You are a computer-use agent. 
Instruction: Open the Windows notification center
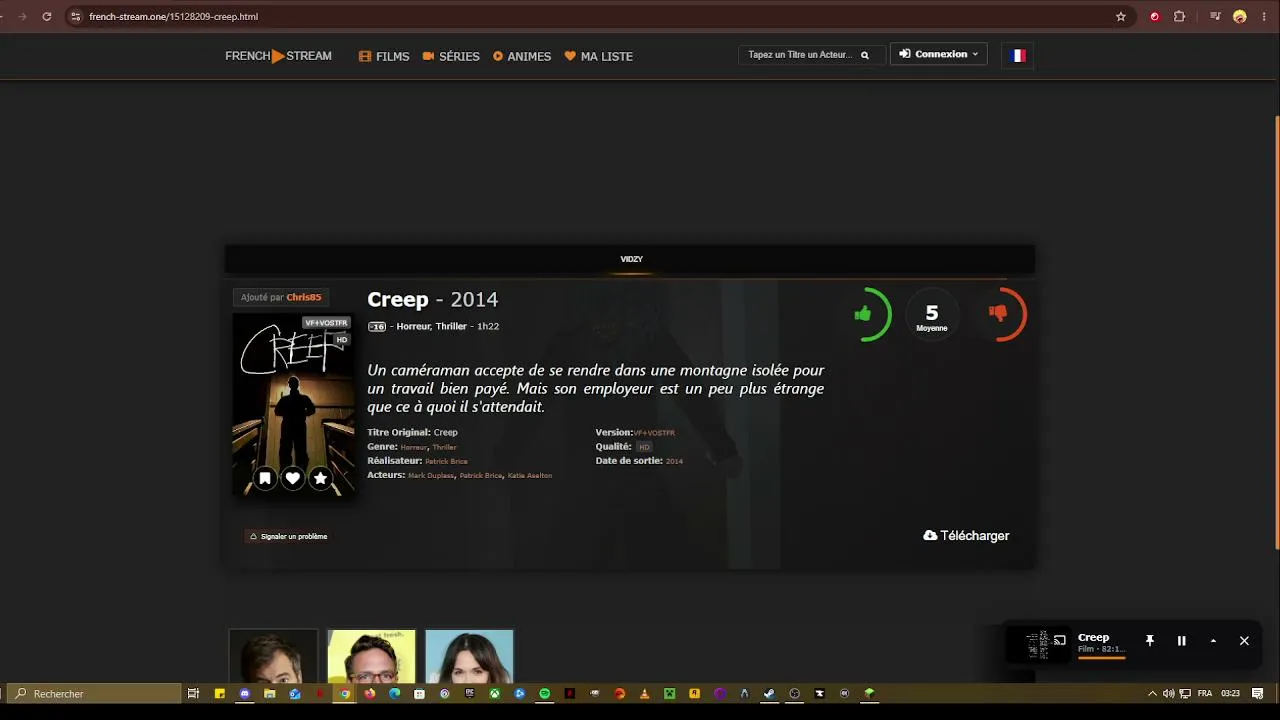[x=1257, y=693]
